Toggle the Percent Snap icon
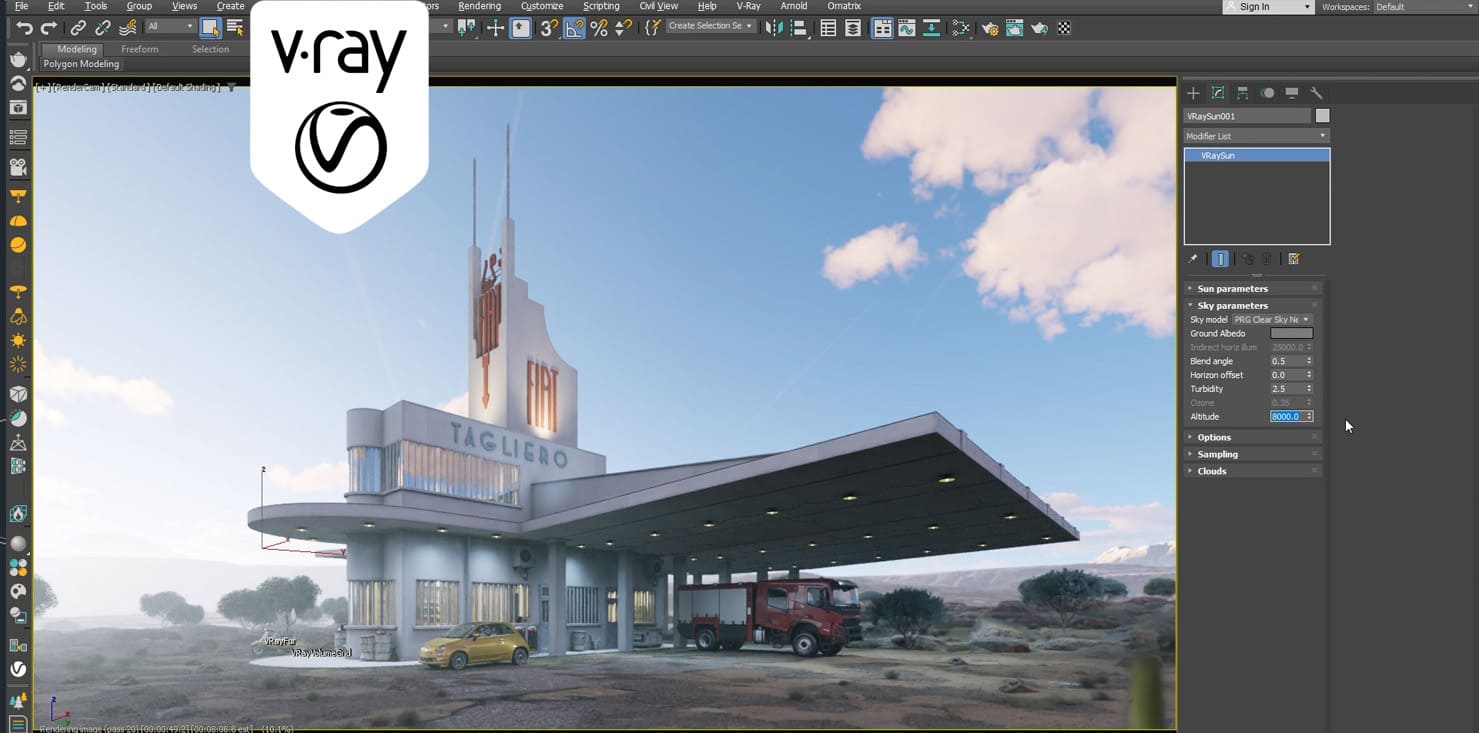 [599, 28]
